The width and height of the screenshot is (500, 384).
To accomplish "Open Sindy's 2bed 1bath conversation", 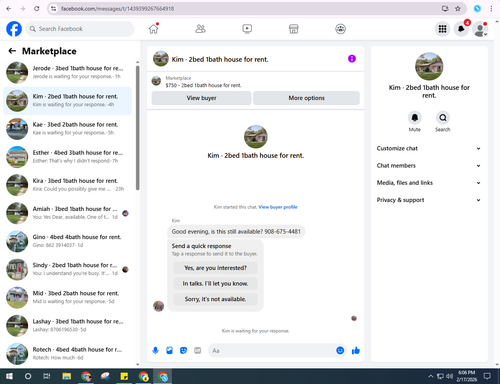I will click(x=67, y=269).
